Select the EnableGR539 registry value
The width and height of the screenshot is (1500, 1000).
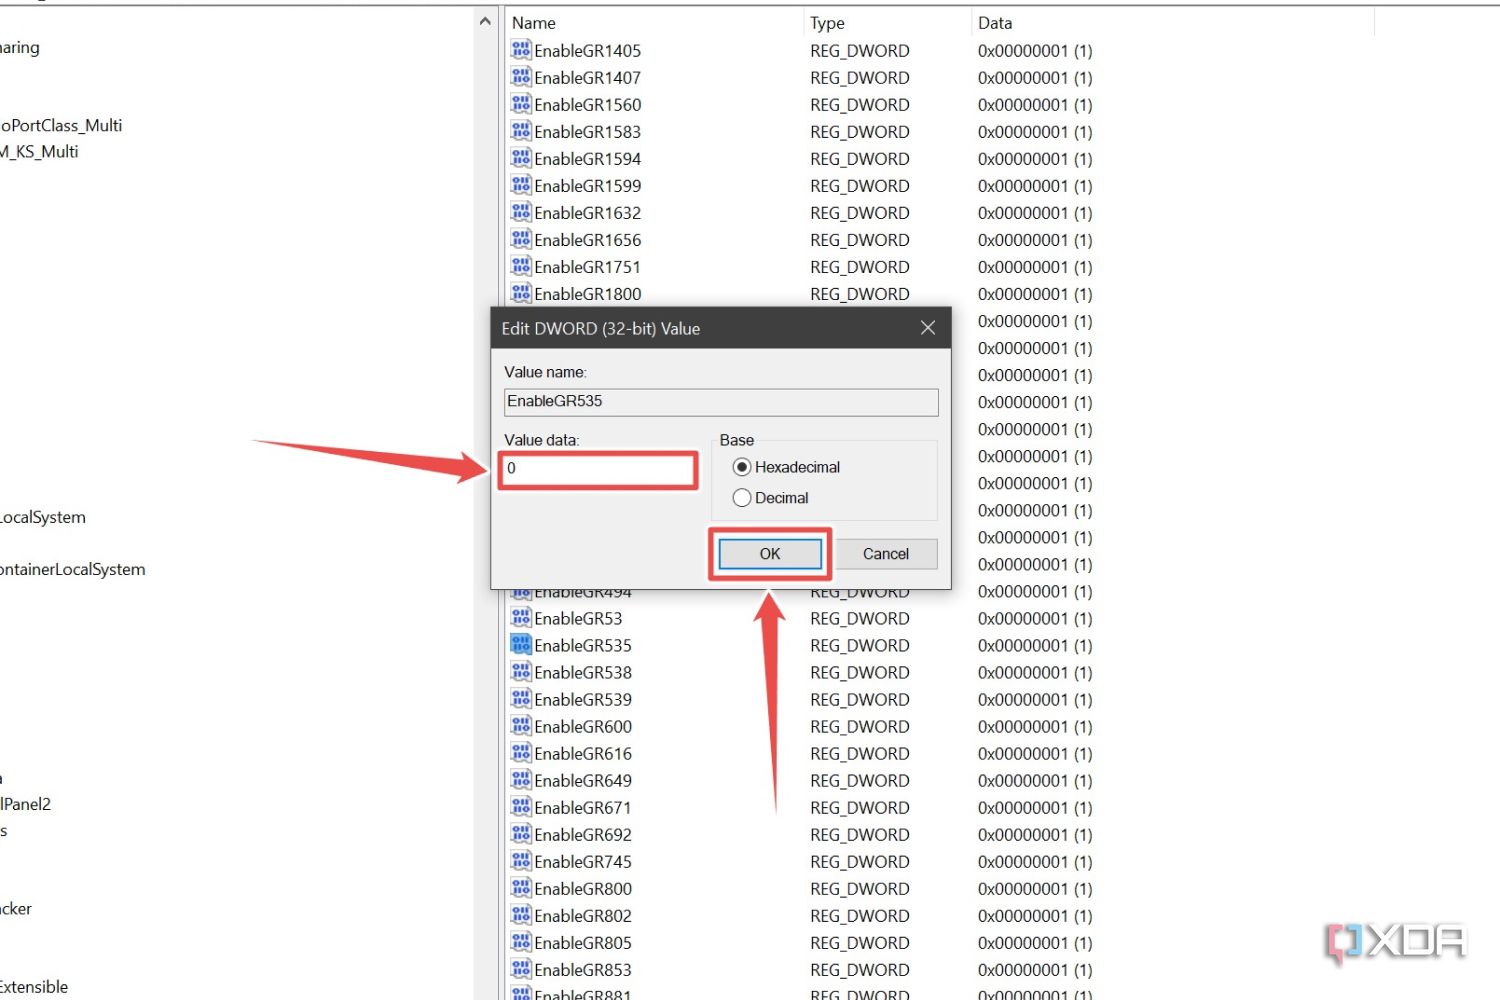[x=583, y=699]
